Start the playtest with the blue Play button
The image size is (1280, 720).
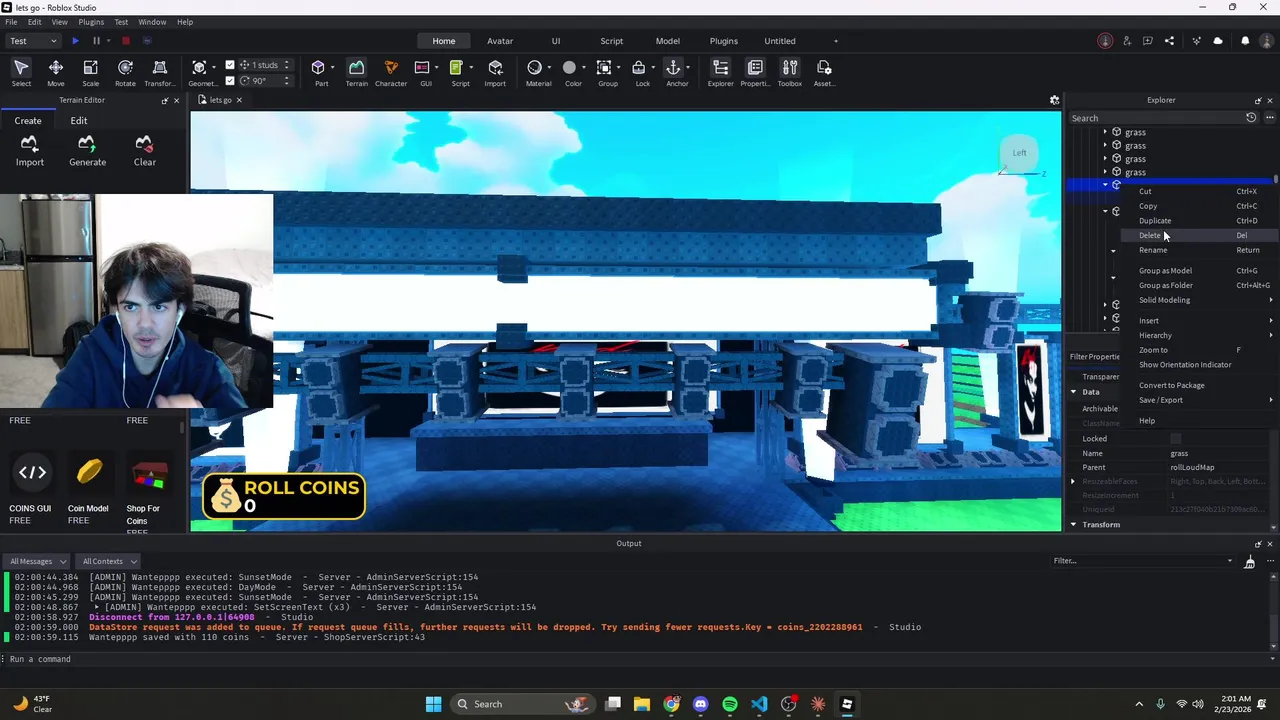[75, 41]
